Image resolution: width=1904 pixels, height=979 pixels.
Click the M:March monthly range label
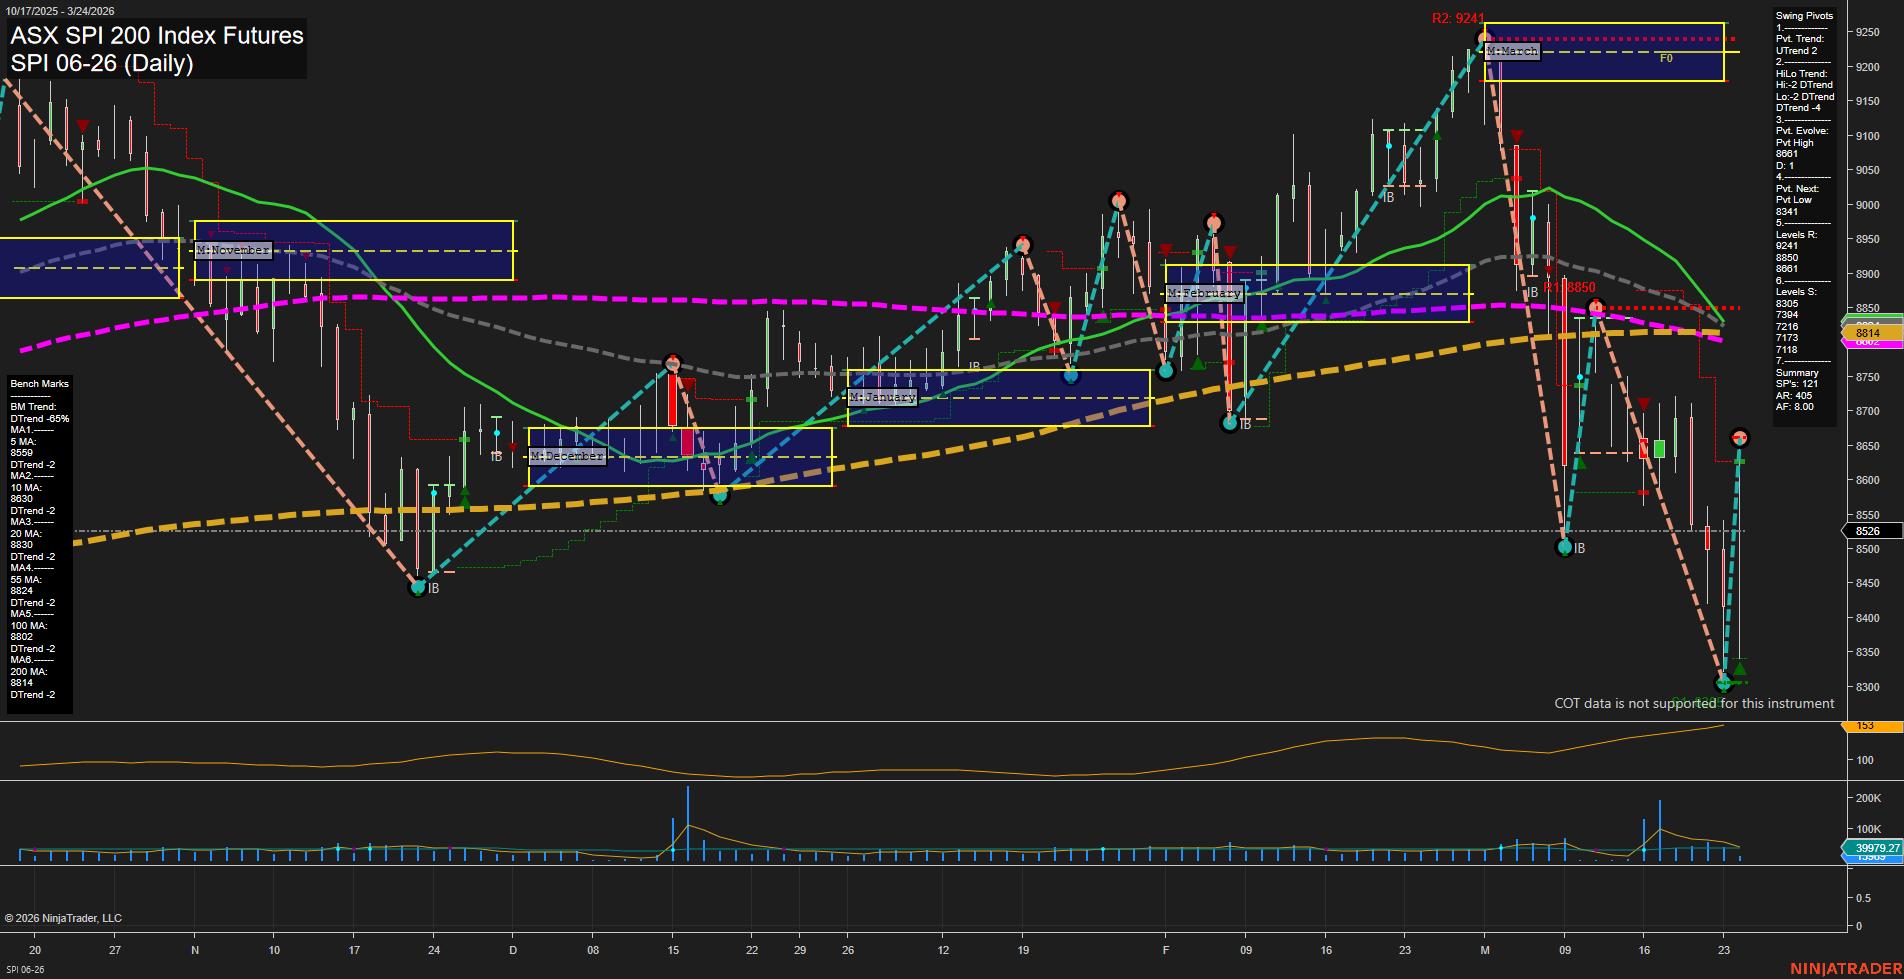(1513, 51)
